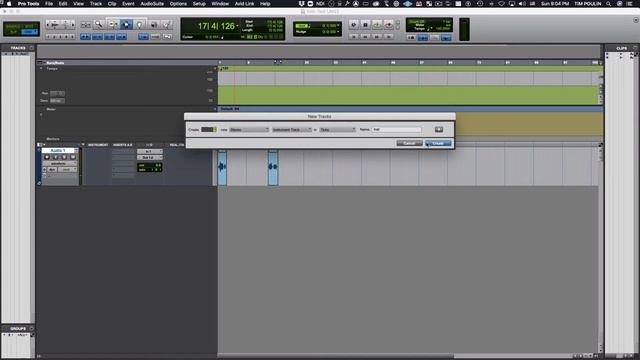The image size is (640, 360).
Task: Open the Track menu
Action: click(96, 4)
